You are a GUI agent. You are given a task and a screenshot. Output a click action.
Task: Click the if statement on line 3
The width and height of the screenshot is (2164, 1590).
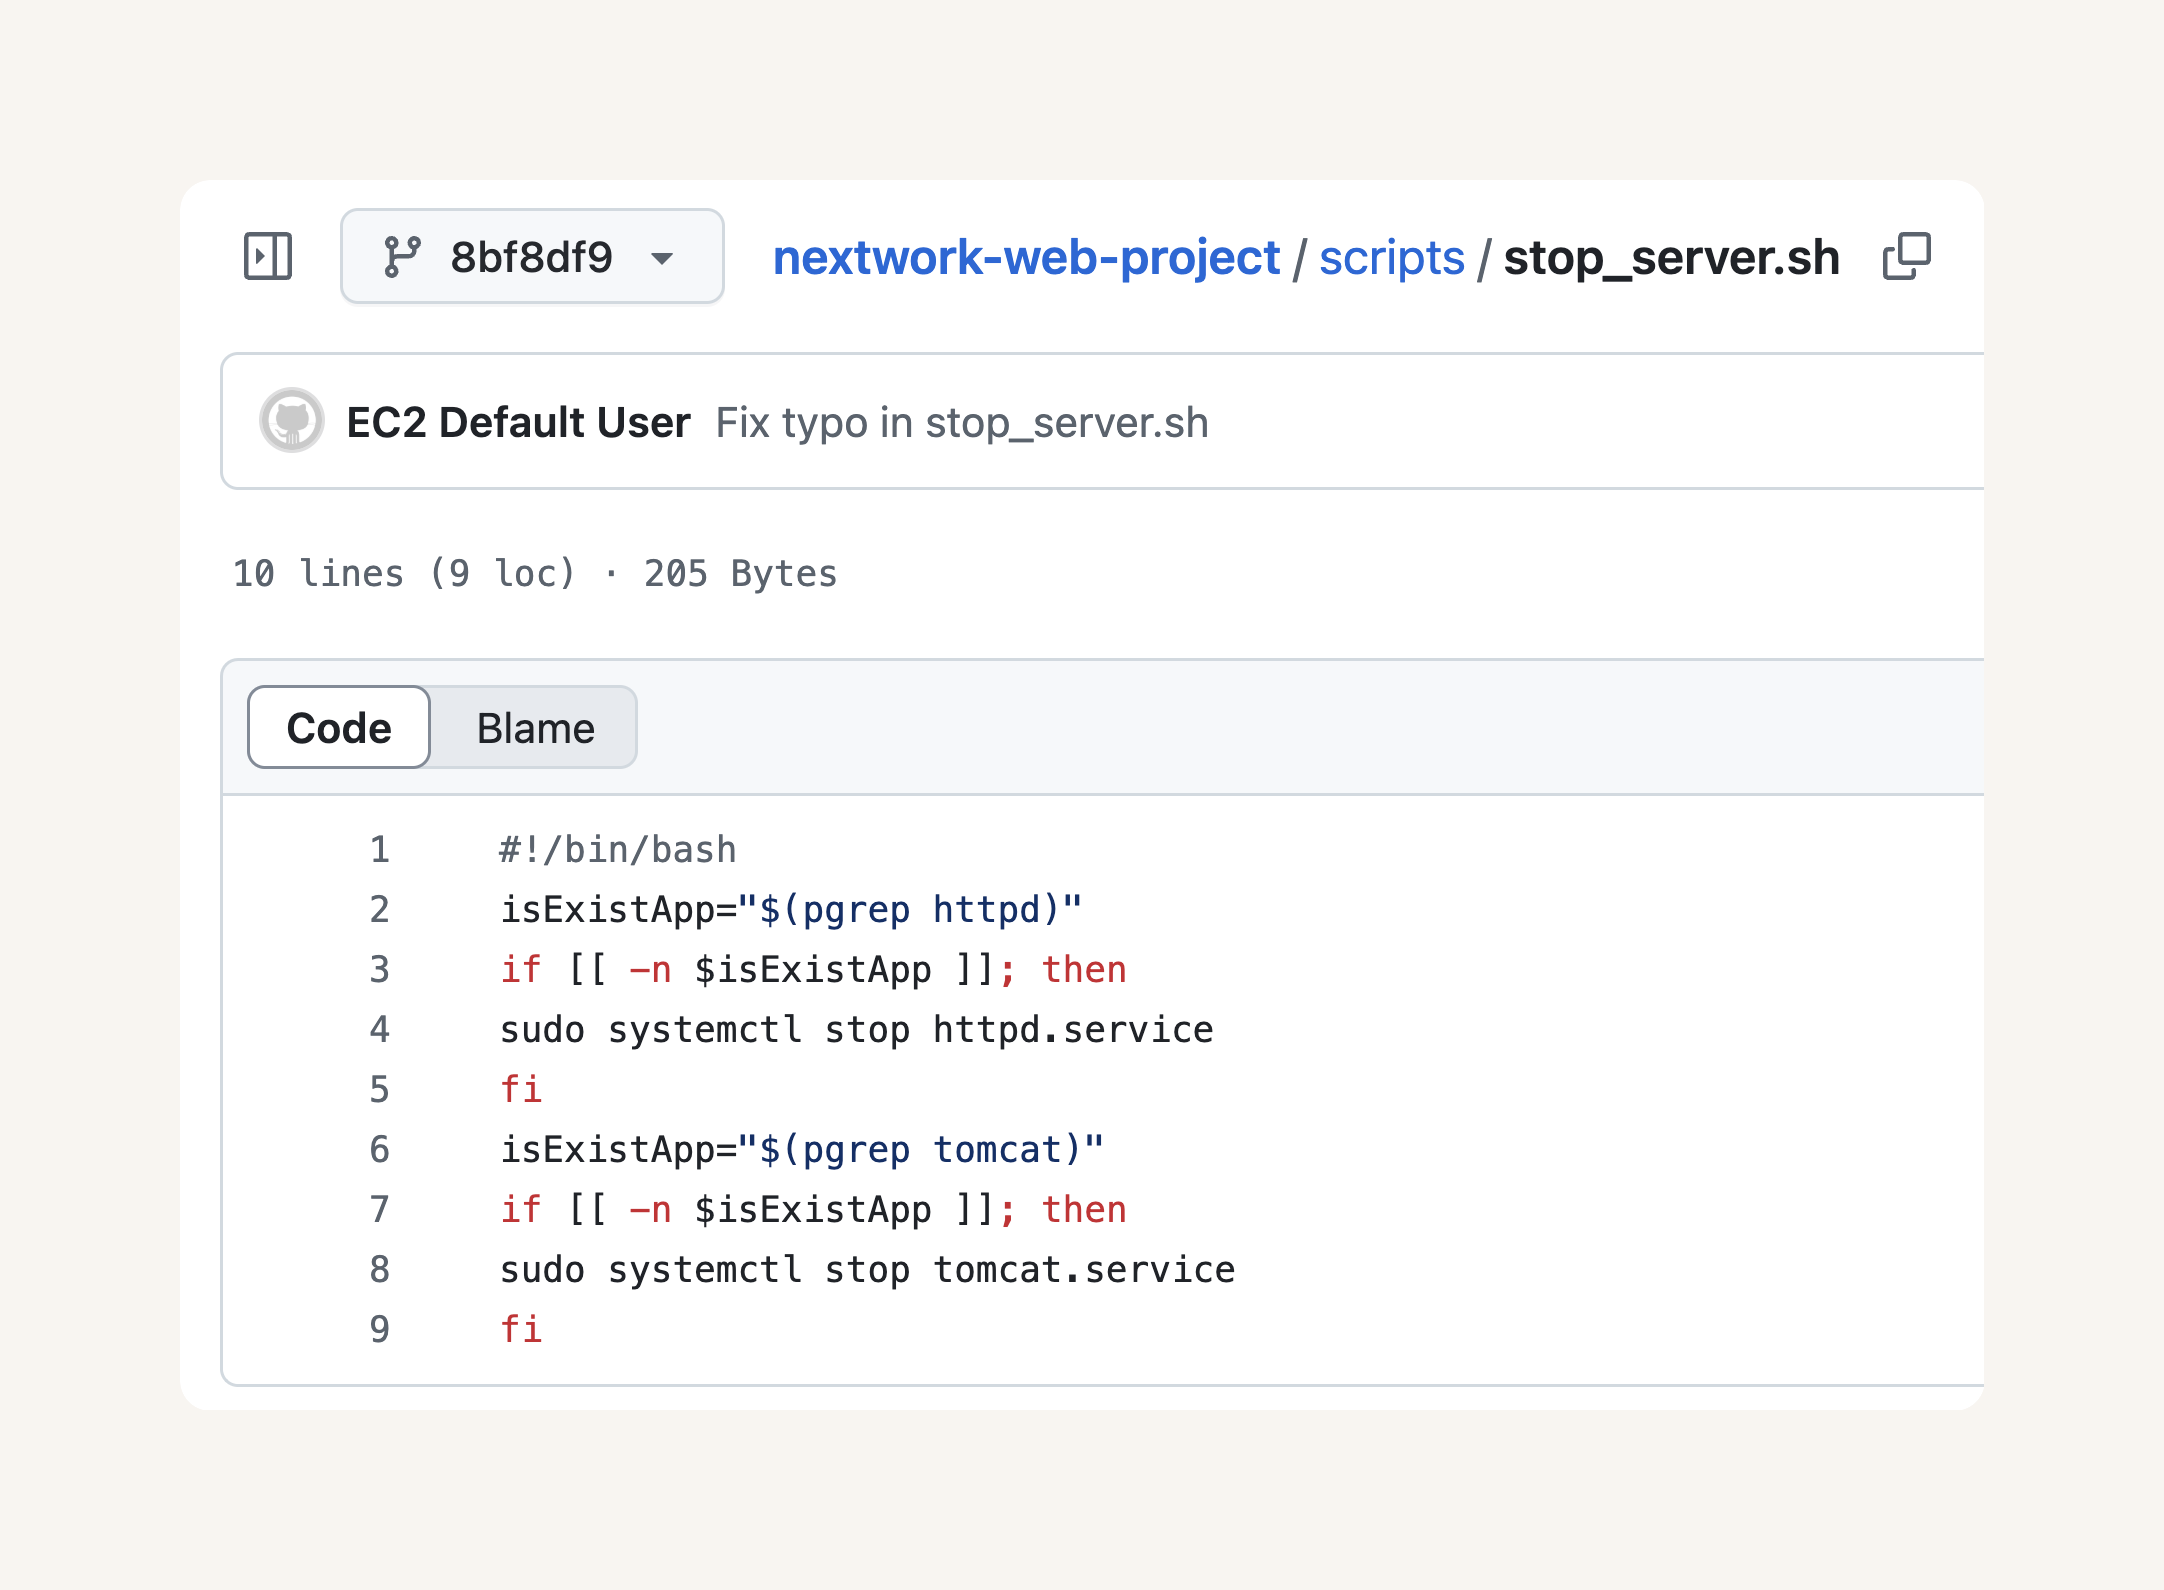point(813,969)
